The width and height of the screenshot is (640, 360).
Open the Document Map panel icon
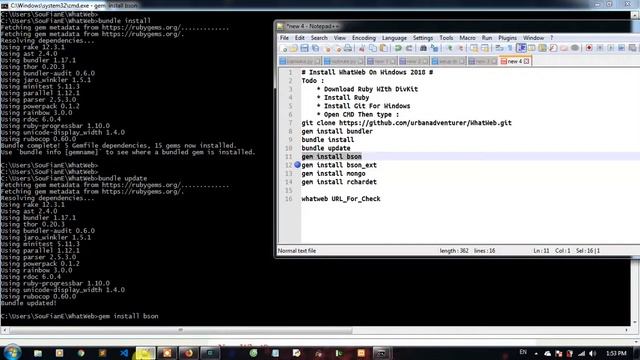click(542, 49)
